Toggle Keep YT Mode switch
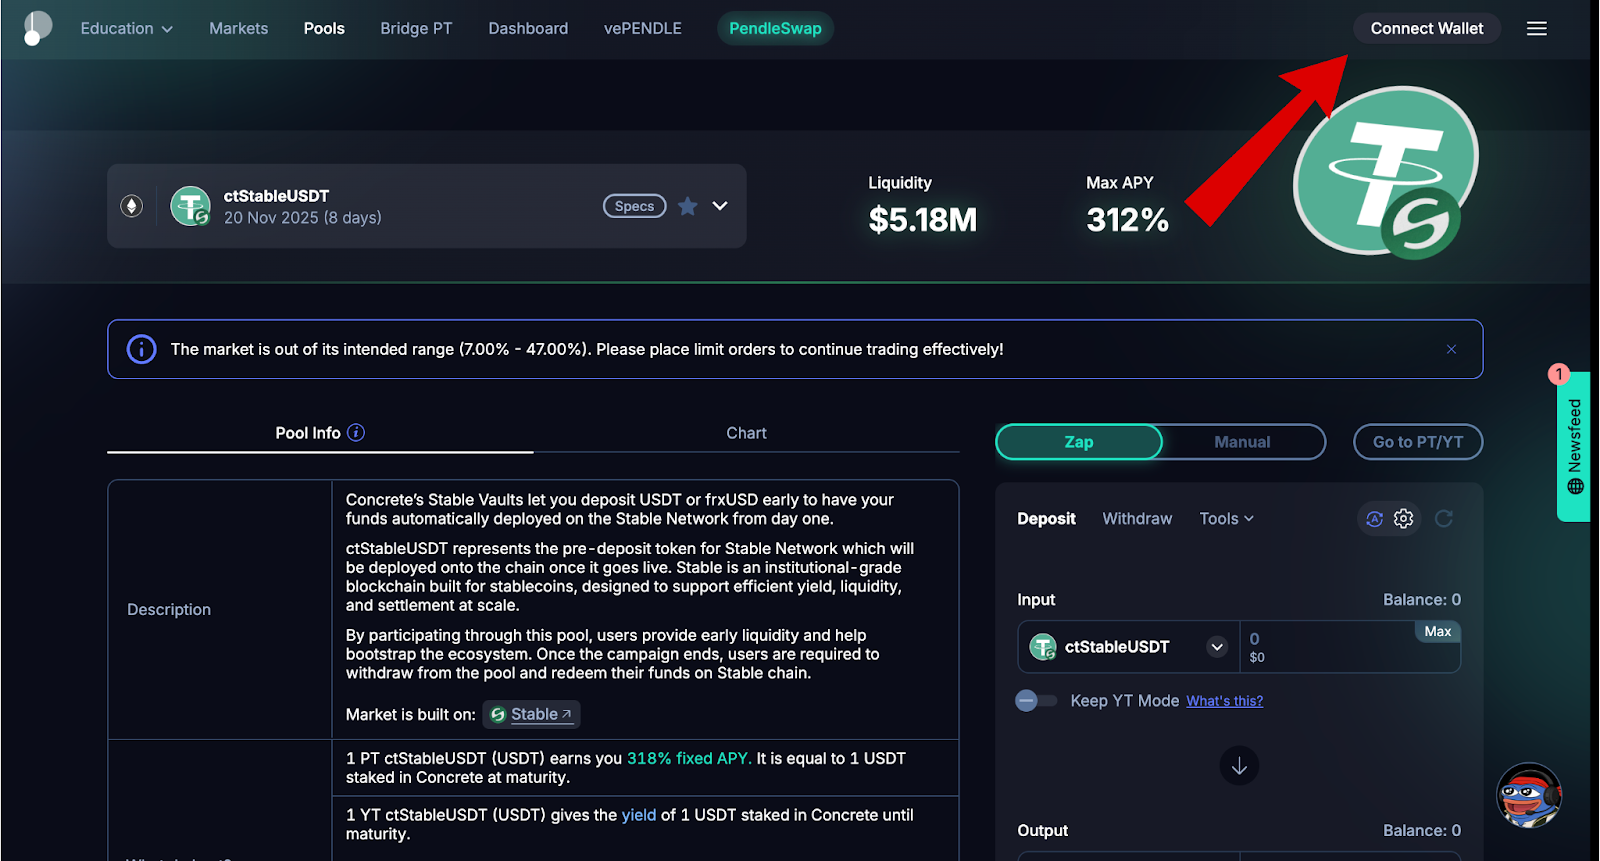Image resolution: width=1600 pixels, height=861 pixels. coord(1036,701)
